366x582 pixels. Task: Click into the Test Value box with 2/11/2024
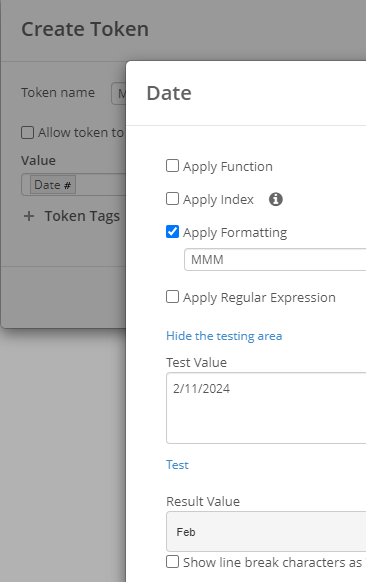point(266,408)
